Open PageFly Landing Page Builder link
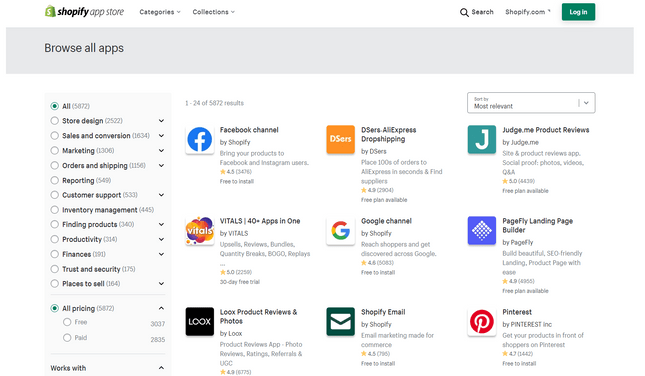The image size is (645, 376). (538, 225)
